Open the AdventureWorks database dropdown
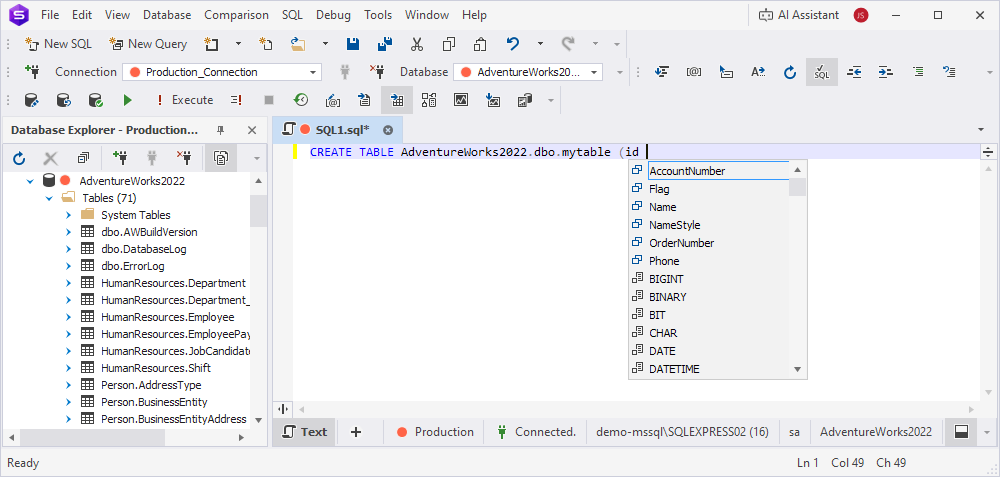The width and height of the screenshot is (1000, 477). tap(595, 72)
